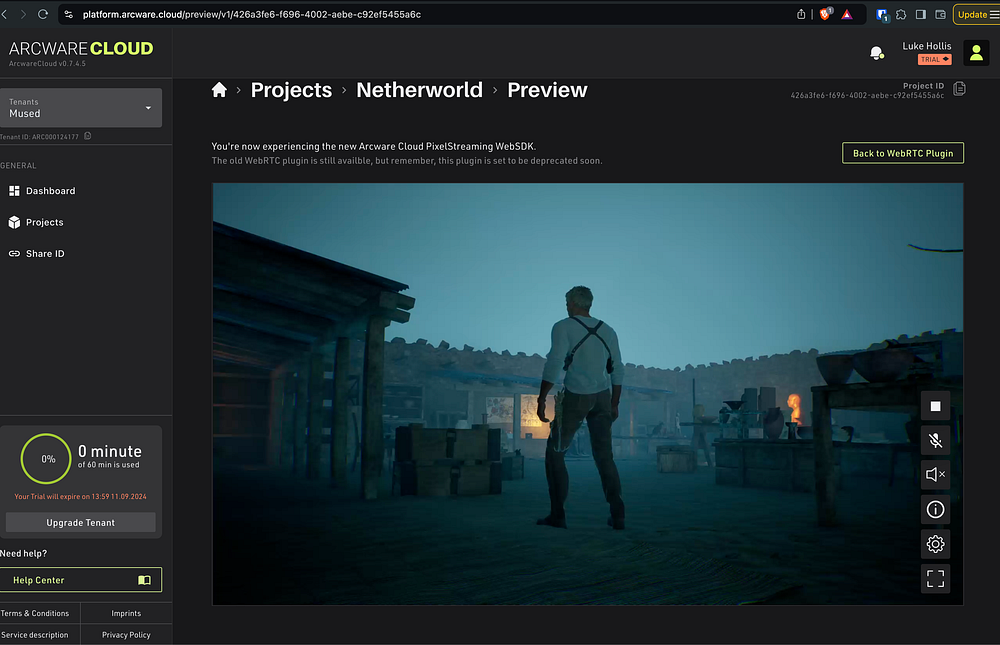Image resolution: width=1000 pixels, height=645 pixels.
Task: Click the Netherworld stream viewport
Action: [587, 394]
